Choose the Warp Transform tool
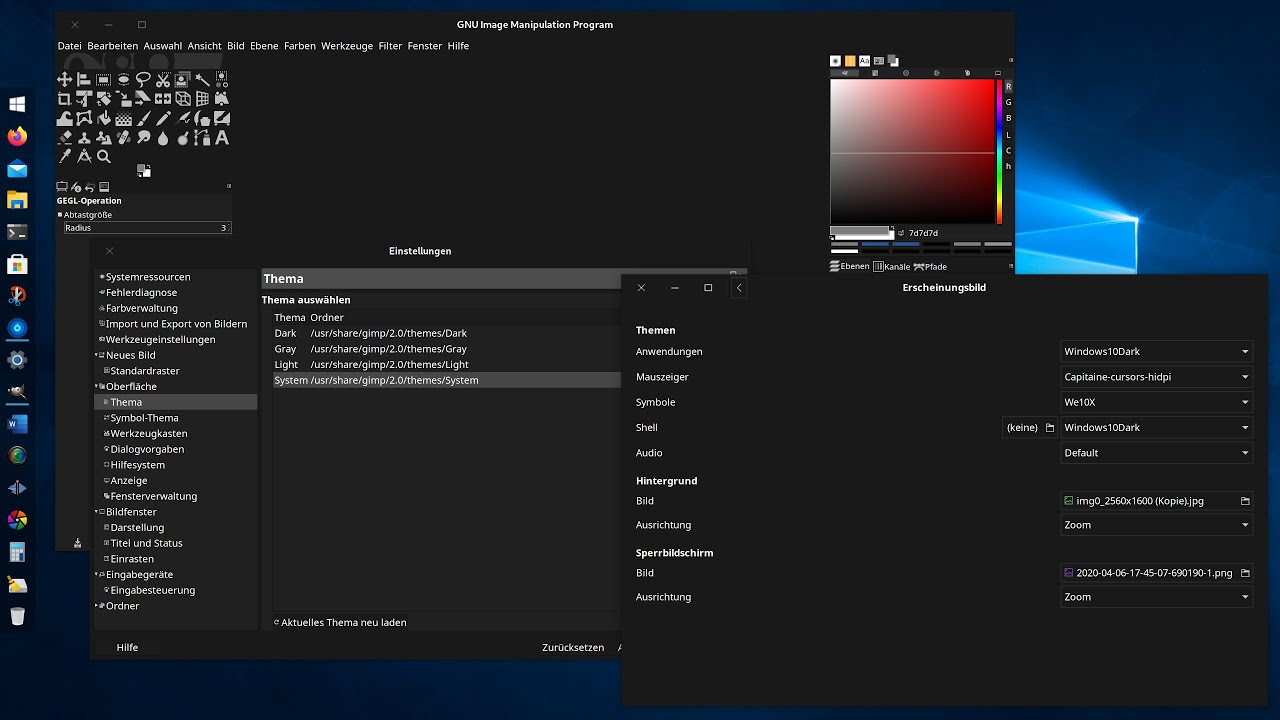The width and height of the screenshot is (1280, 720). (65, 119)
